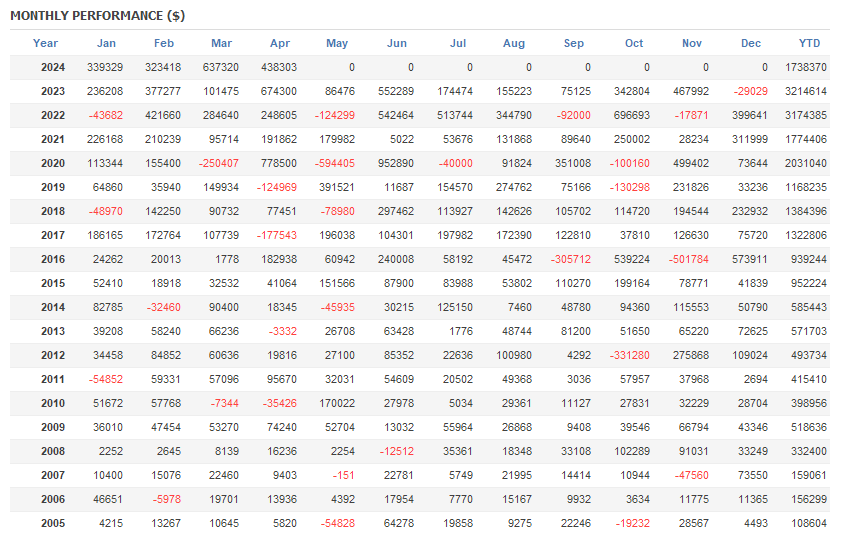Image resolution: width=846 pixels, height=540 pixels.
Task: Click 2023 YTD total 3214614
Action: click(806, 91)
